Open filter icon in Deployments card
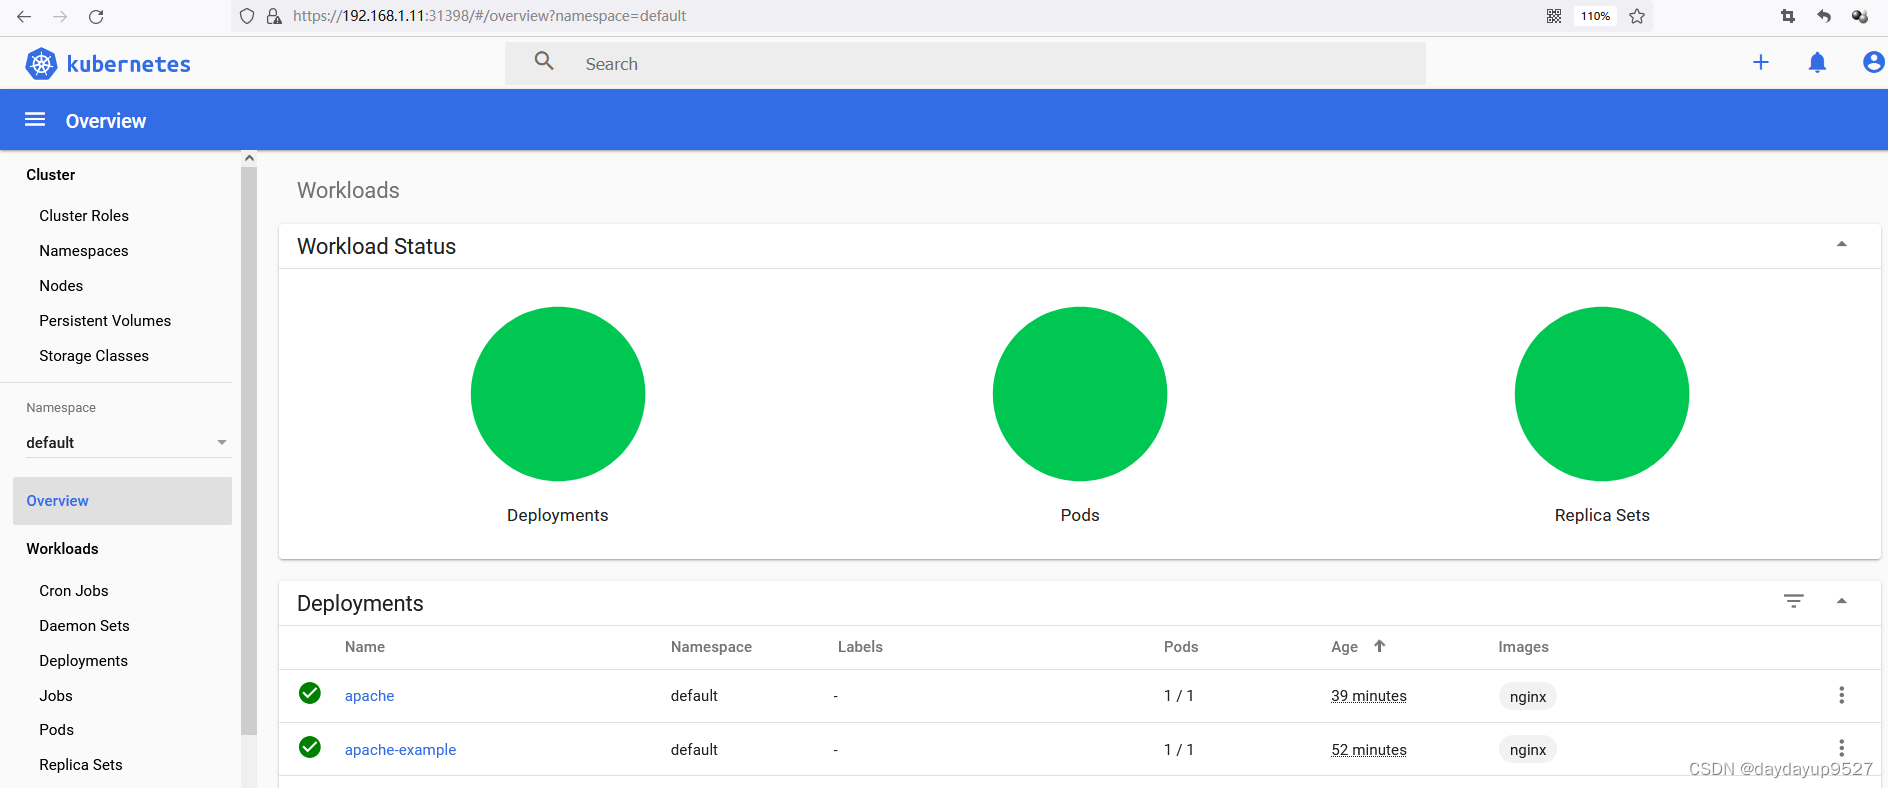The width and height of the screenshot is (1888, 788). [x=1794, y=601]
